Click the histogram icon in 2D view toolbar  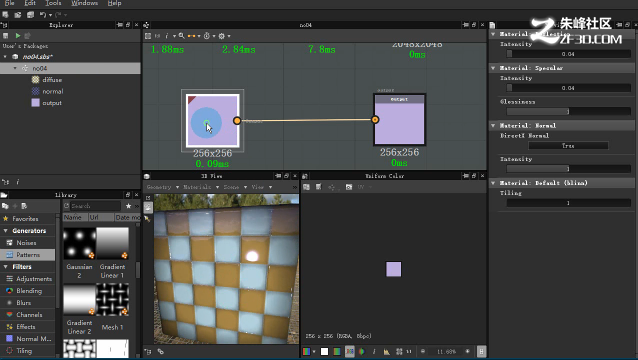(387, 351)
